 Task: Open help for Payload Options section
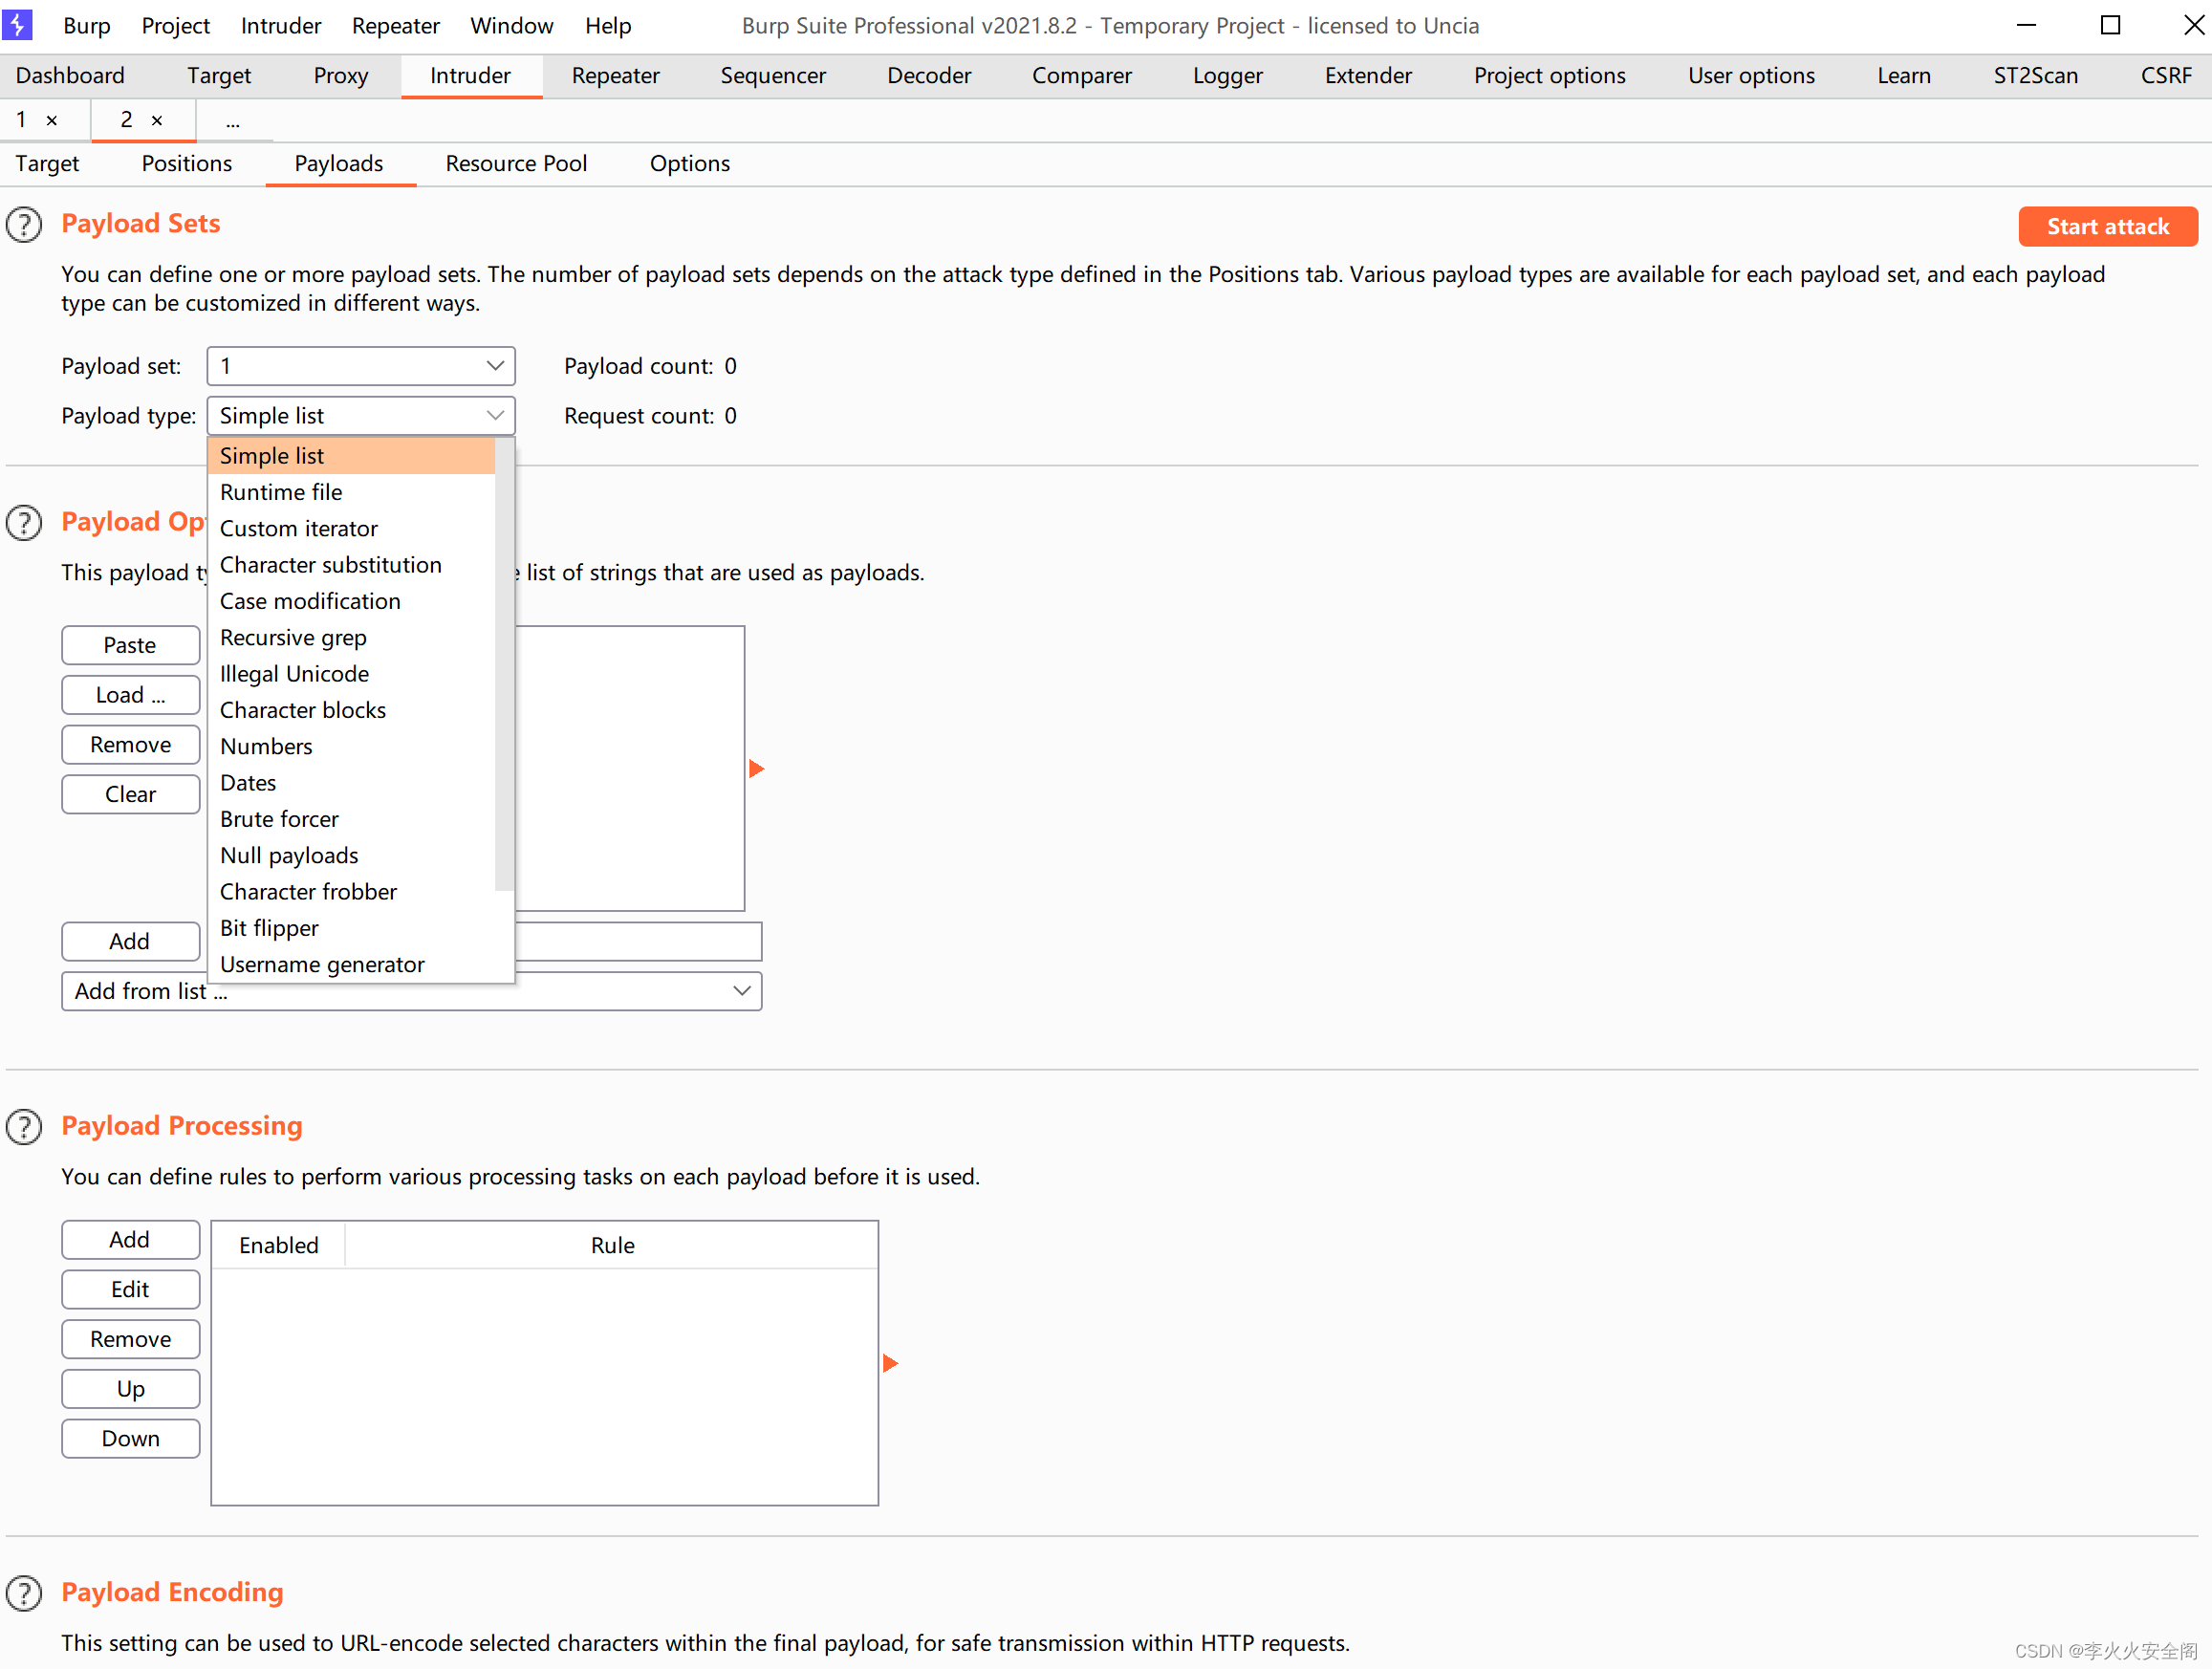point(24,523)
